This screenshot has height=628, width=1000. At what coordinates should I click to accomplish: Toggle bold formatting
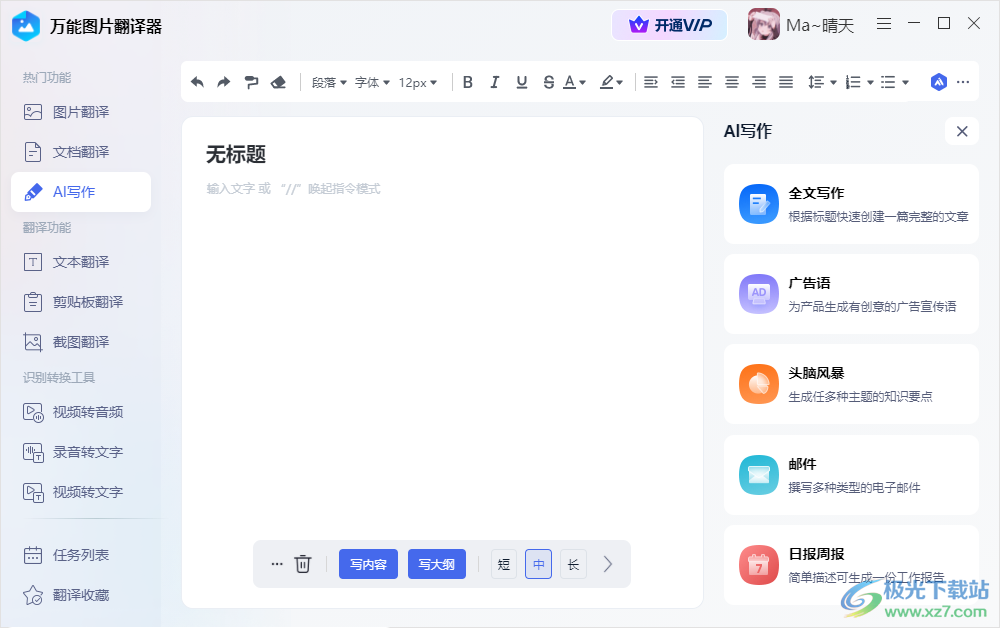pos(468,82)
